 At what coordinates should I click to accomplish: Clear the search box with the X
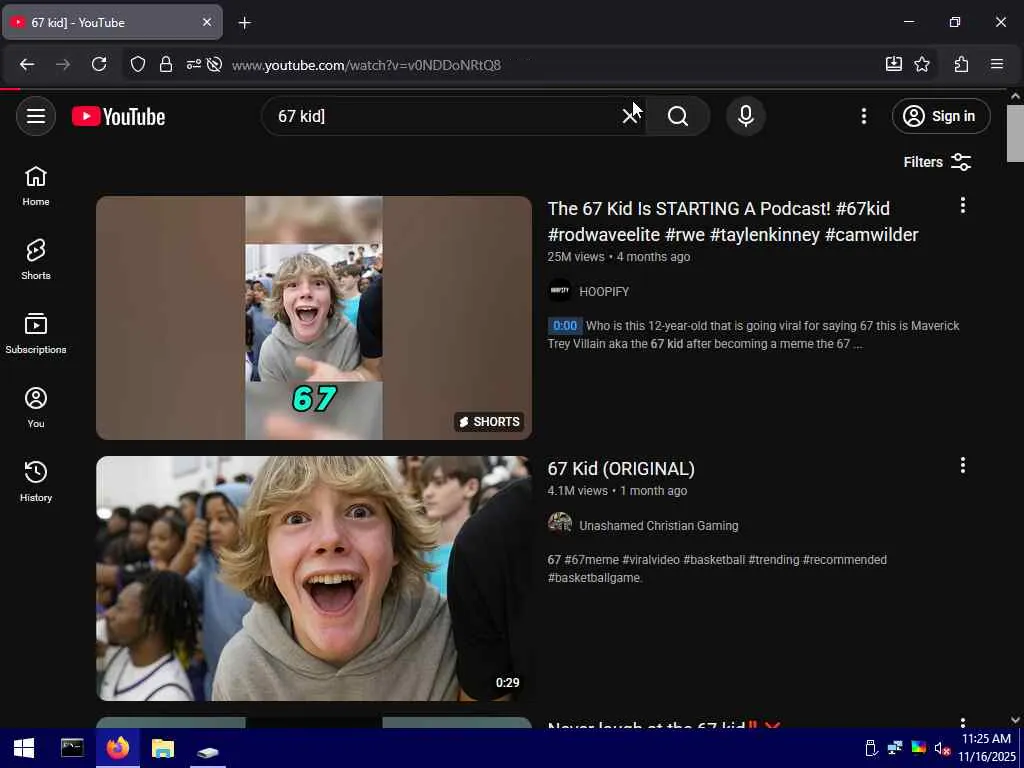(630, 116)
